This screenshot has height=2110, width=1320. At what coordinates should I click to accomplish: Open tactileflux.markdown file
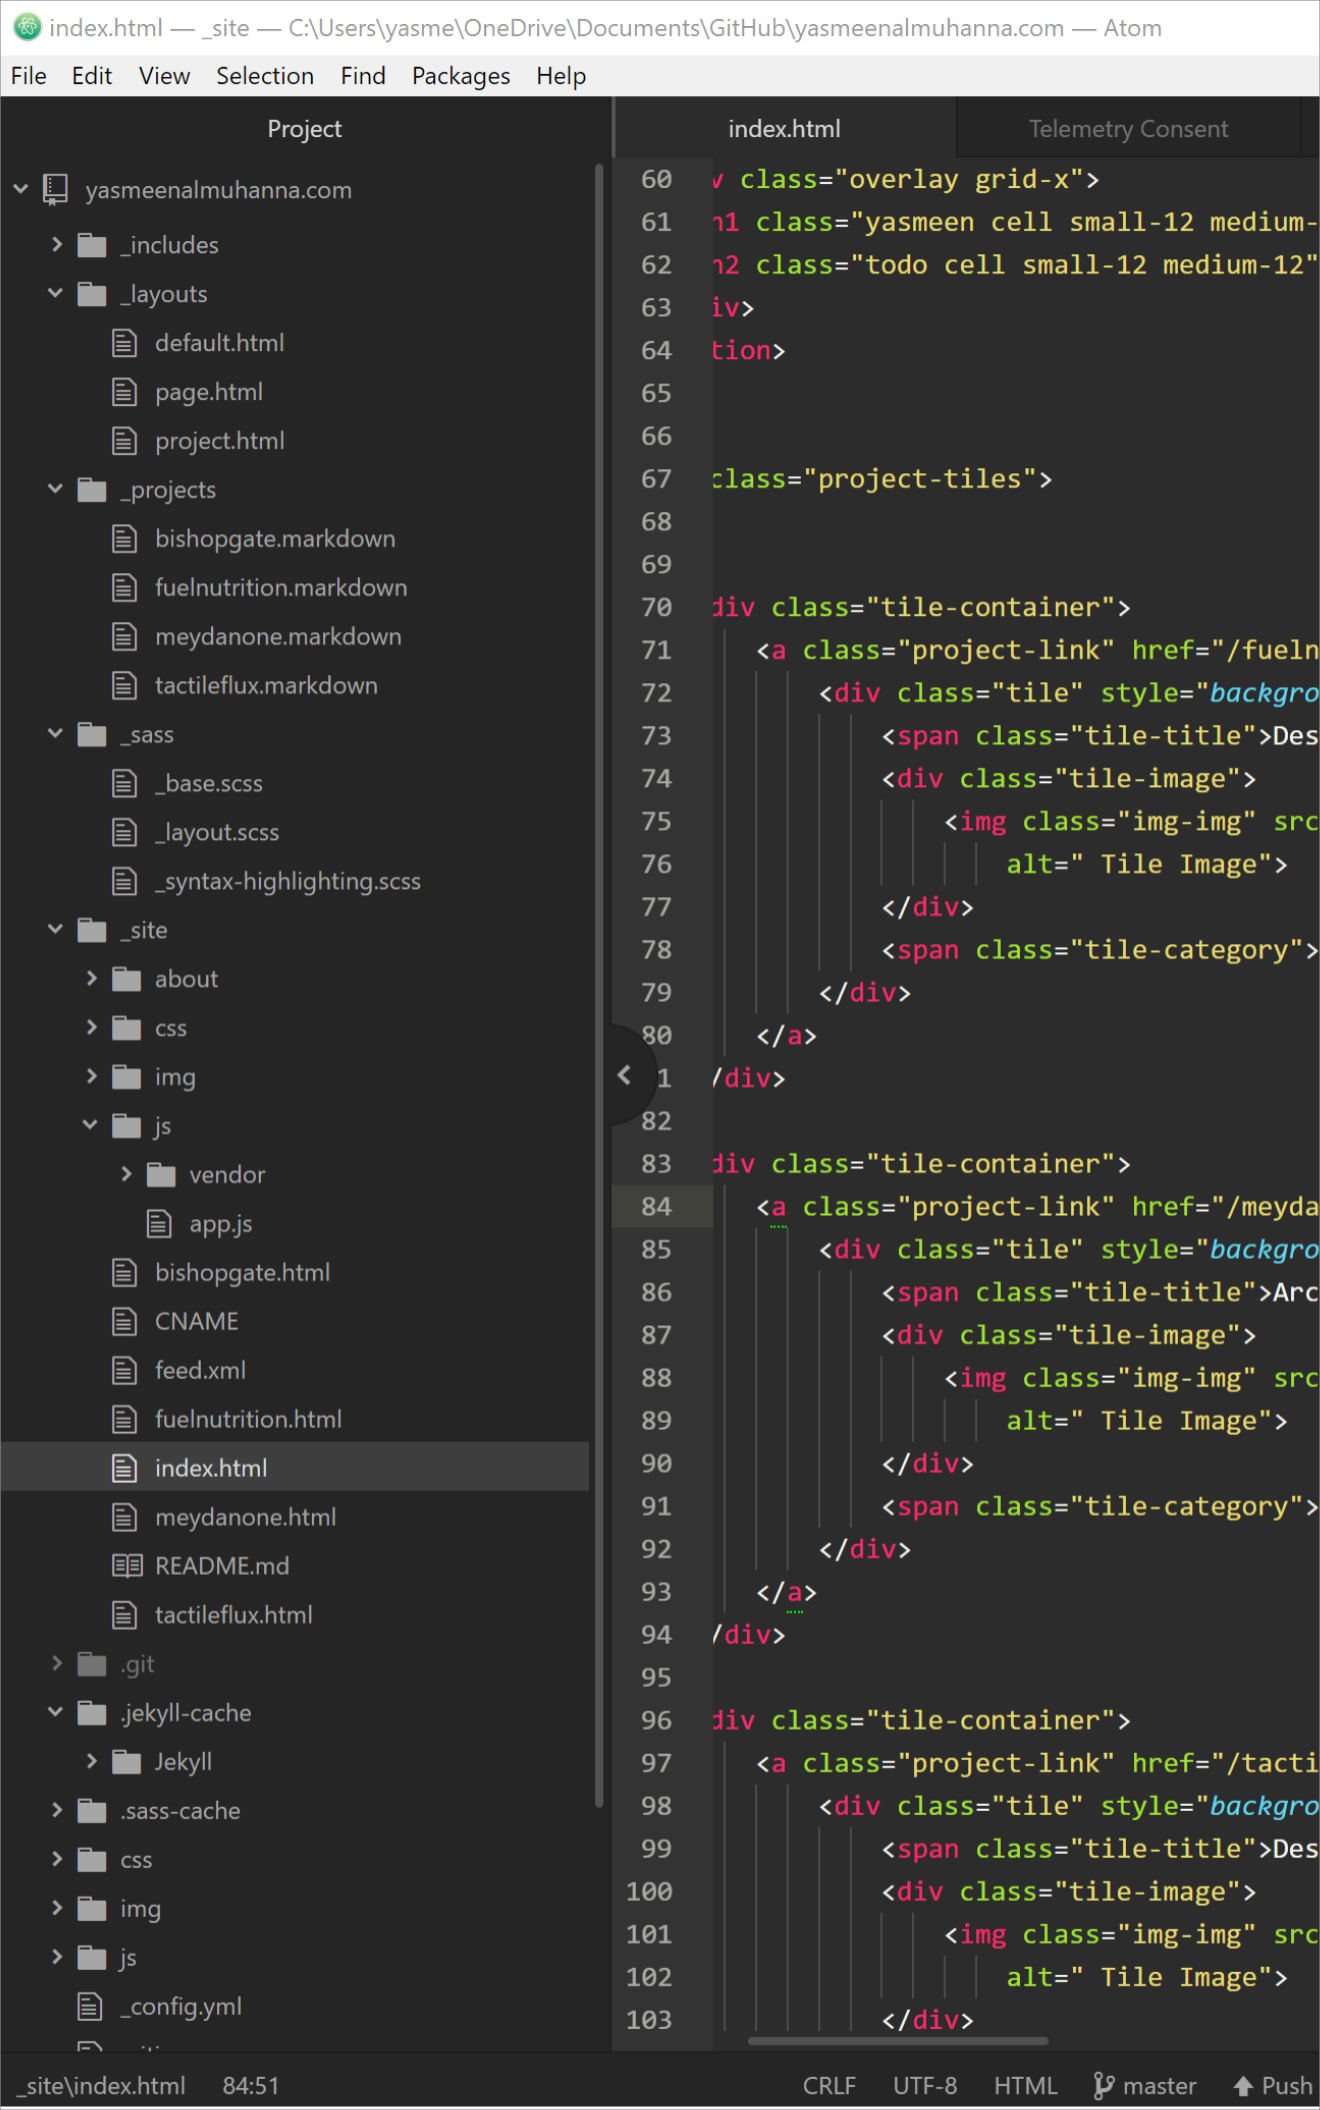266,686
